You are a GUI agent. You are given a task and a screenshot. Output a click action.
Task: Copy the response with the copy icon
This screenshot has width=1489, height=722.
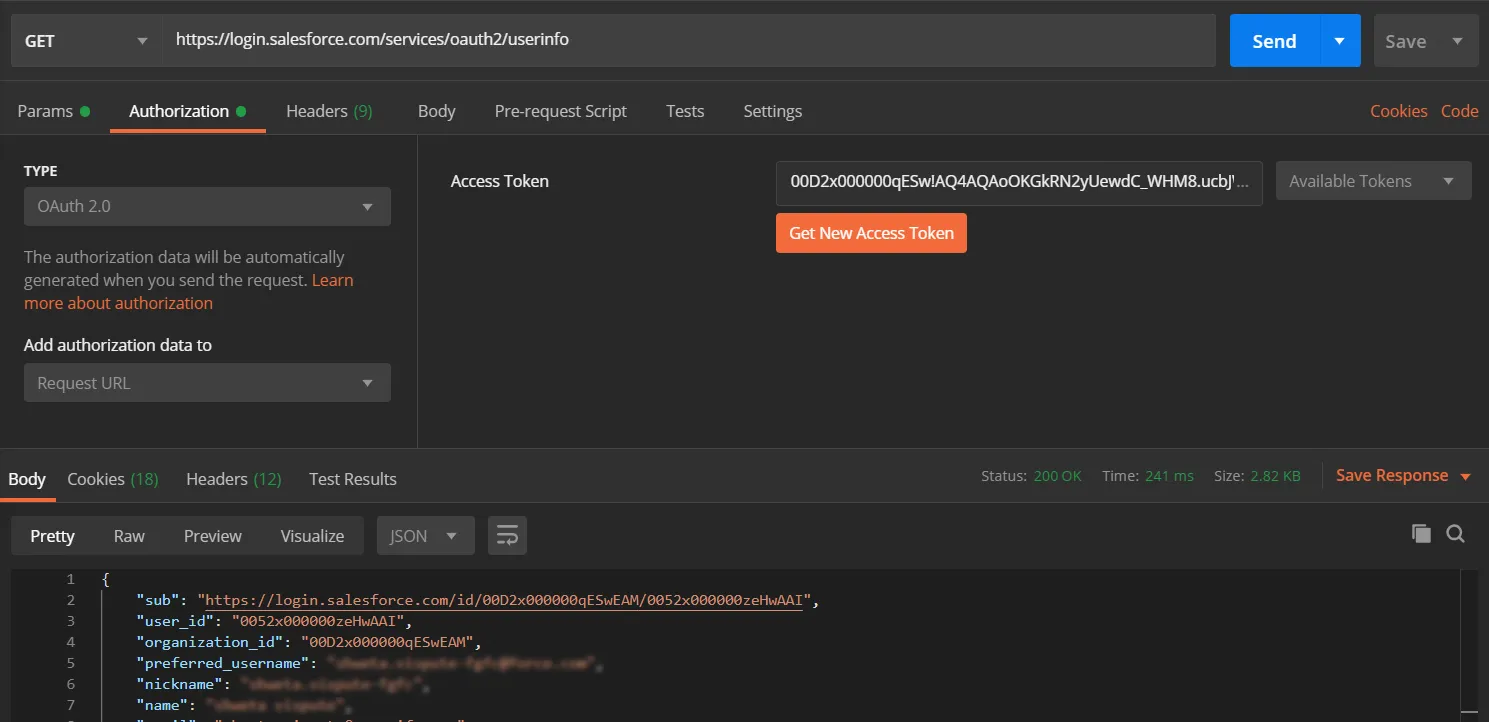point(1421,534)
